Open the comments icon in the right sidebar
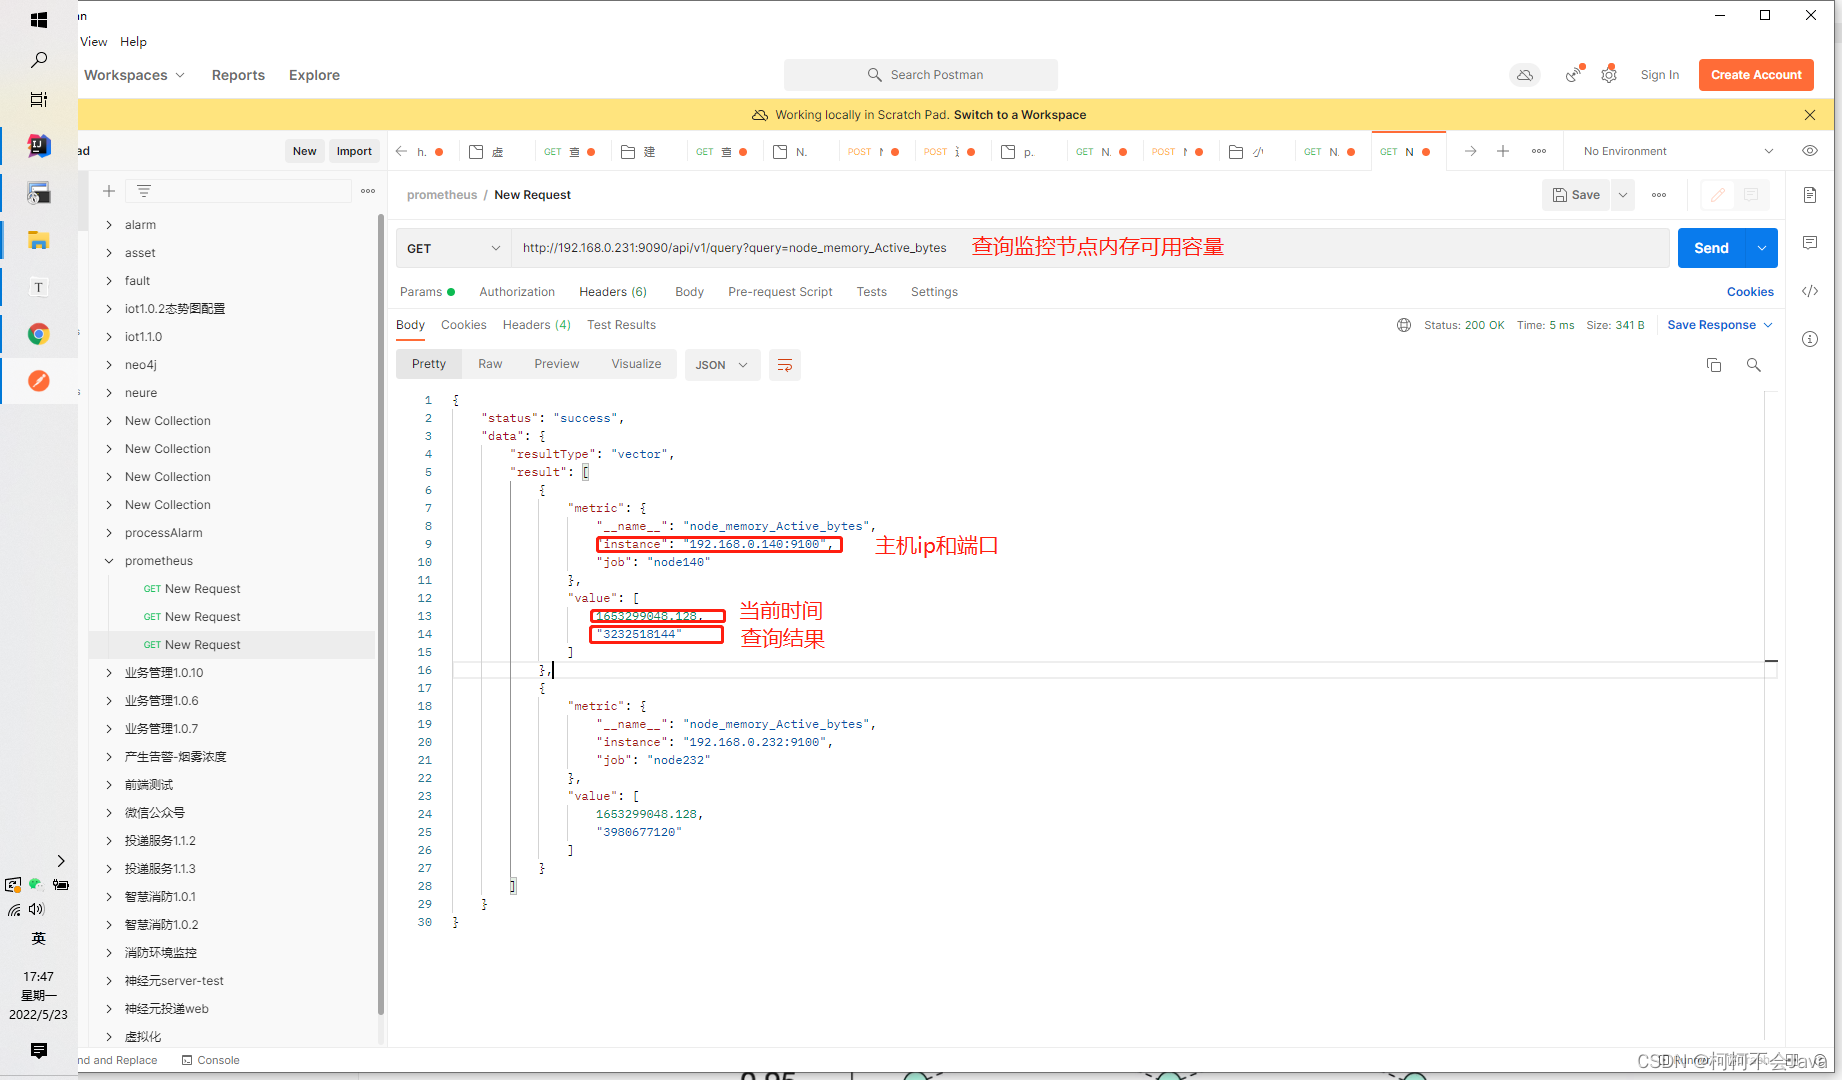1842x1080 pixels. click(x=1810, y=243)
